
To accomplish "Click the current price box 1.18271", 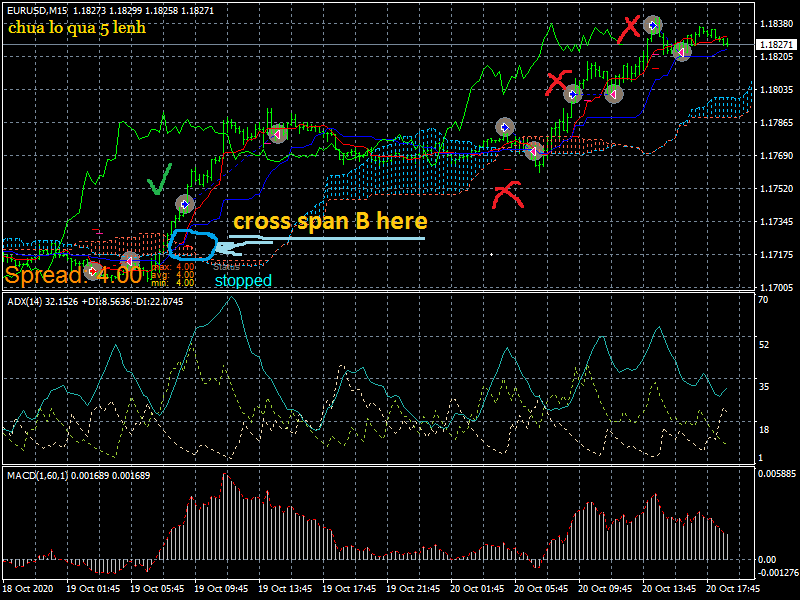I will coord(777,44).
